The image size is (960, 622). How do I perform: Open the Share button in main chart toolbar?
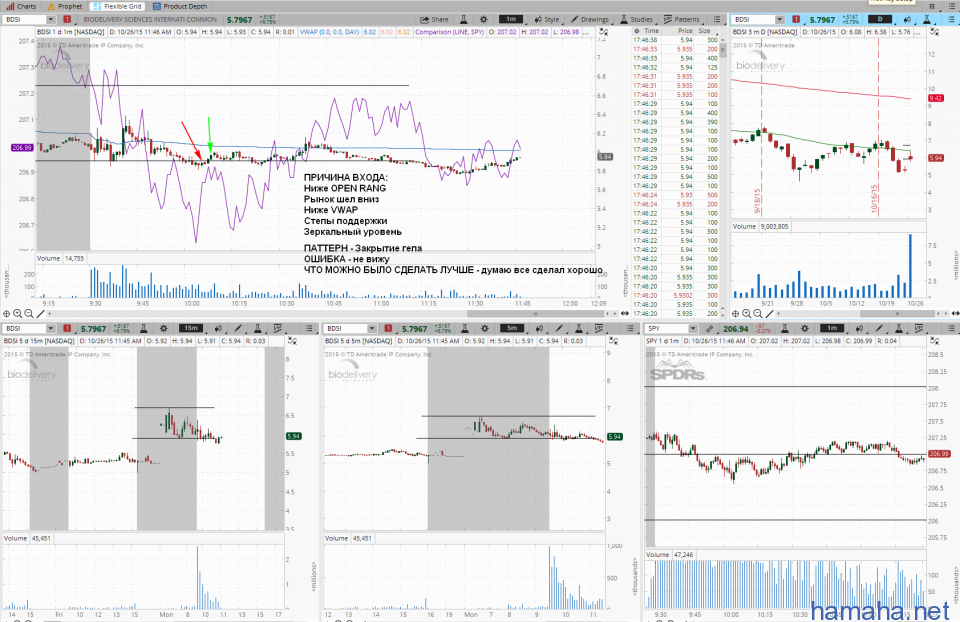tap(434, 20)
